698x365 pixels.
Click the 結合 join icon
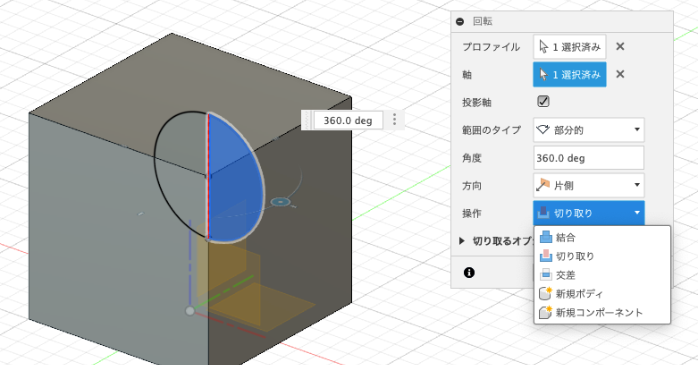tap(546, 237)
